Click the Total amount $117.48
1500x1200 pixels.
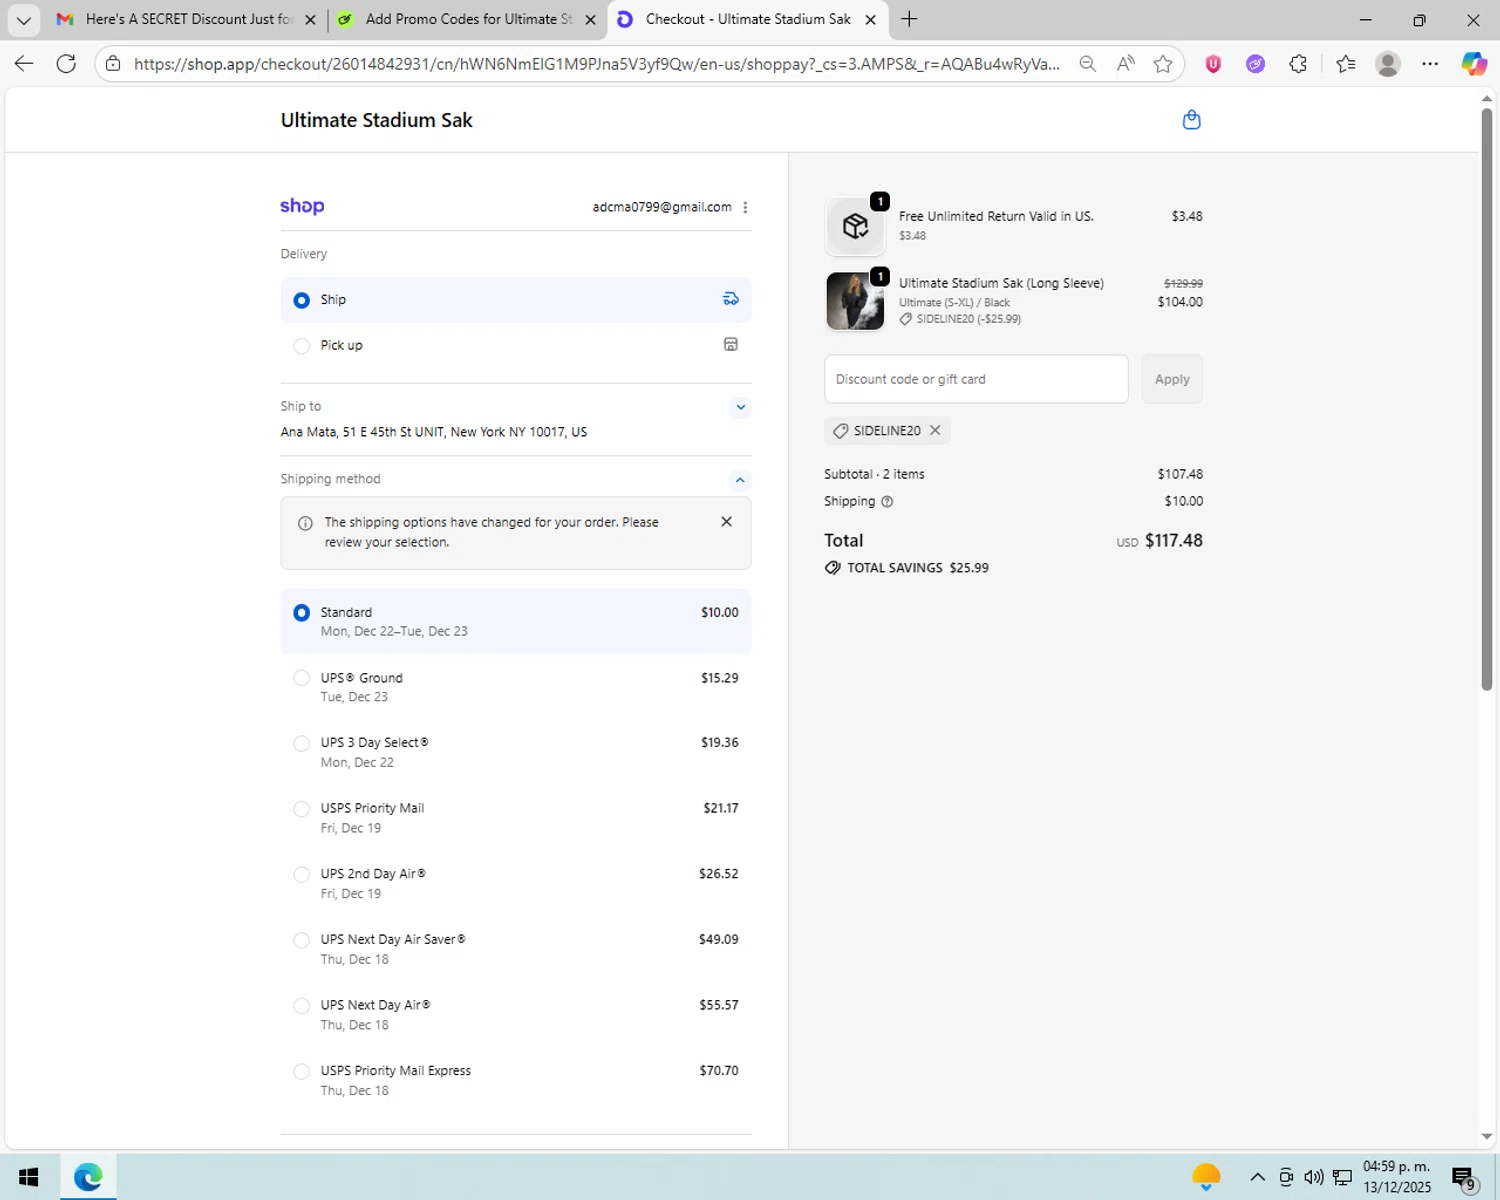pyautogui.click(x=1174, y=541)
